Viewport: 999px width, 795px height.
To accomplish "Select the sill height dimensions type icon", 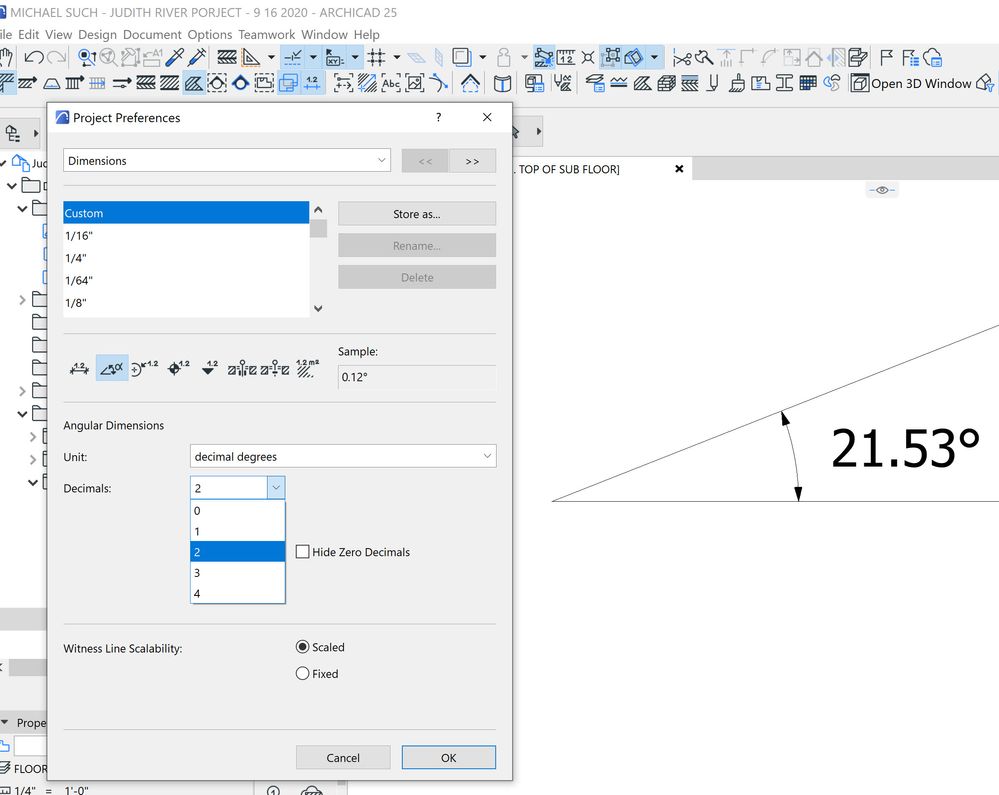I will pyautogui.click(x=275, y=368).
